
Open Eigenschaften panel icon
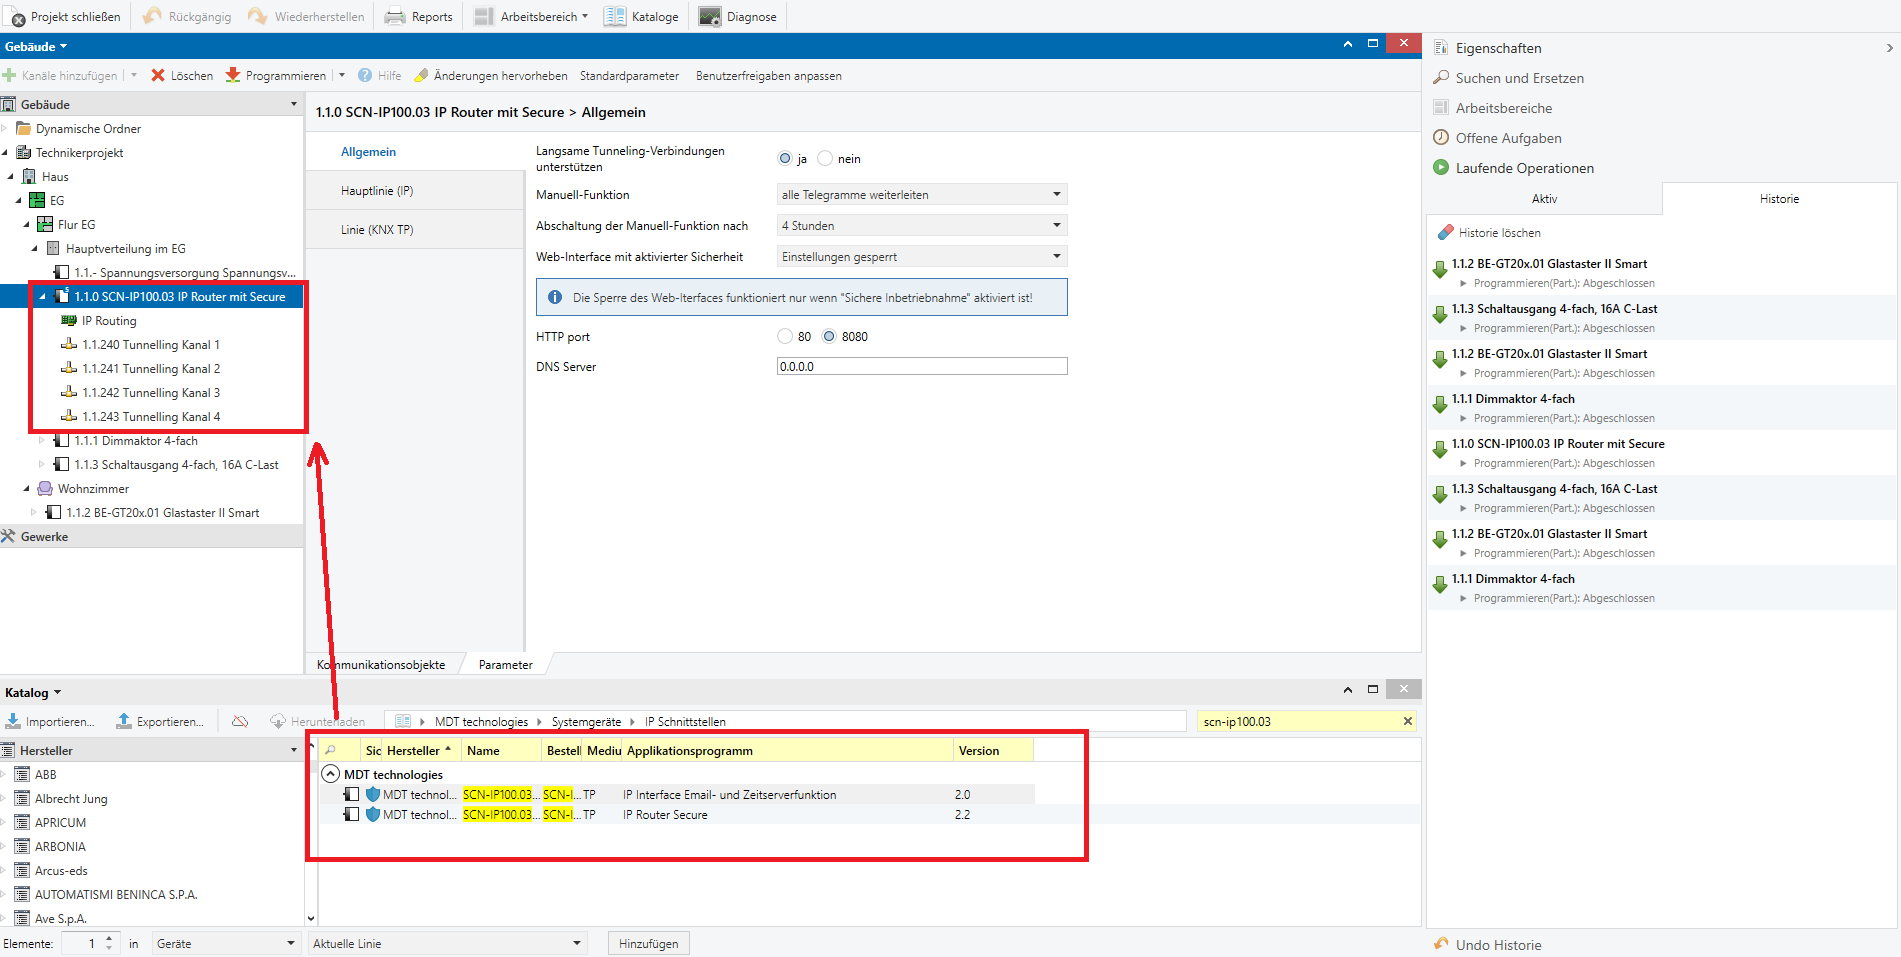(x=1441, y=47)
